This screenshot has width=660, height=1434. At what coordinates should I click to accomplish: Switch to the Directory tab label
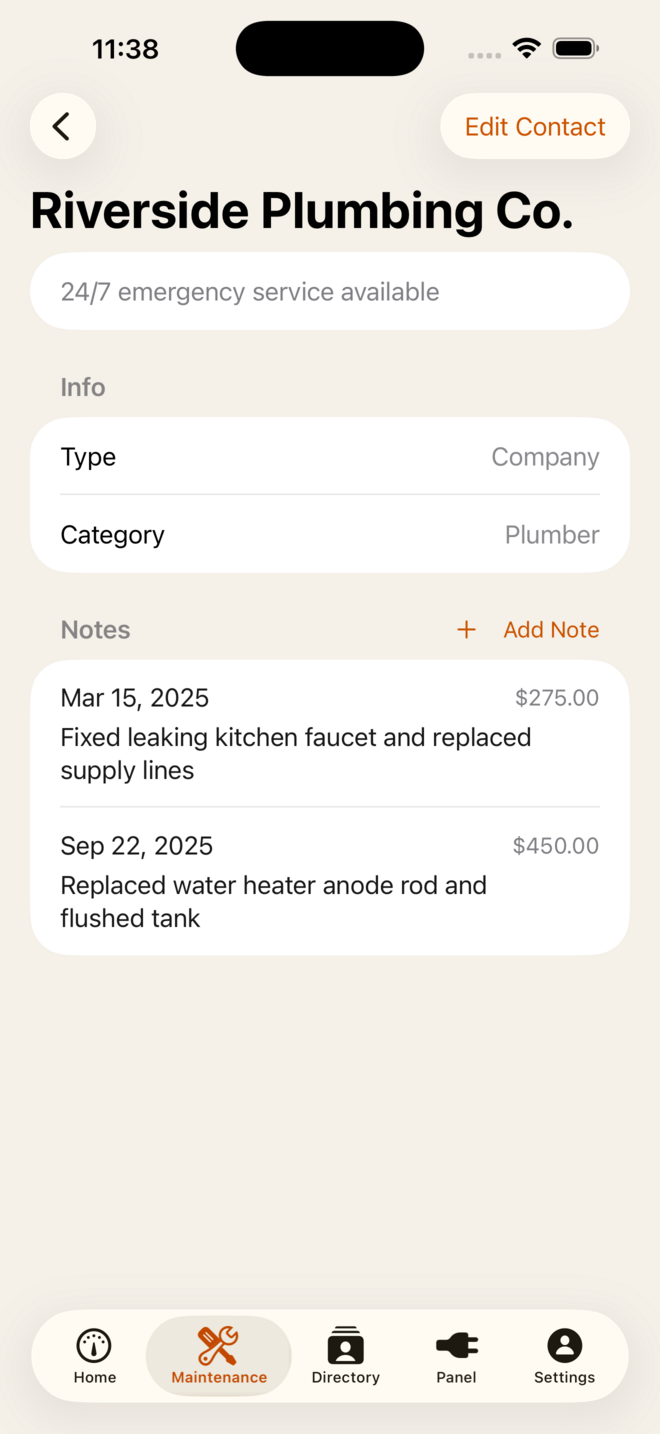pyautogui.click(x=346, y=1378)
